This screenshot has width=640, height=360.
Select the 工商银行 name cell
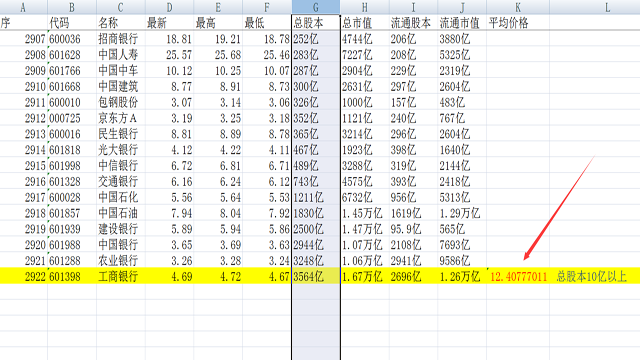coord(120,276)
